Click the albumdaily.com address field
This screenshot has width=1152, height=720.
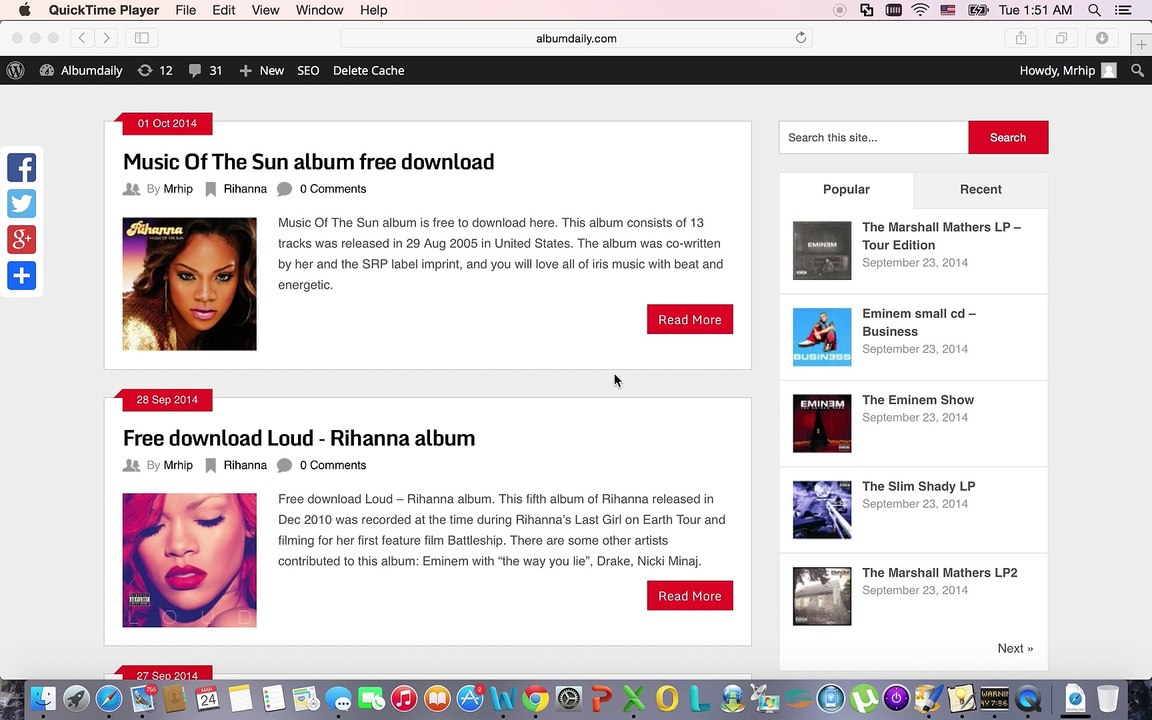click(x=576, y=38)
